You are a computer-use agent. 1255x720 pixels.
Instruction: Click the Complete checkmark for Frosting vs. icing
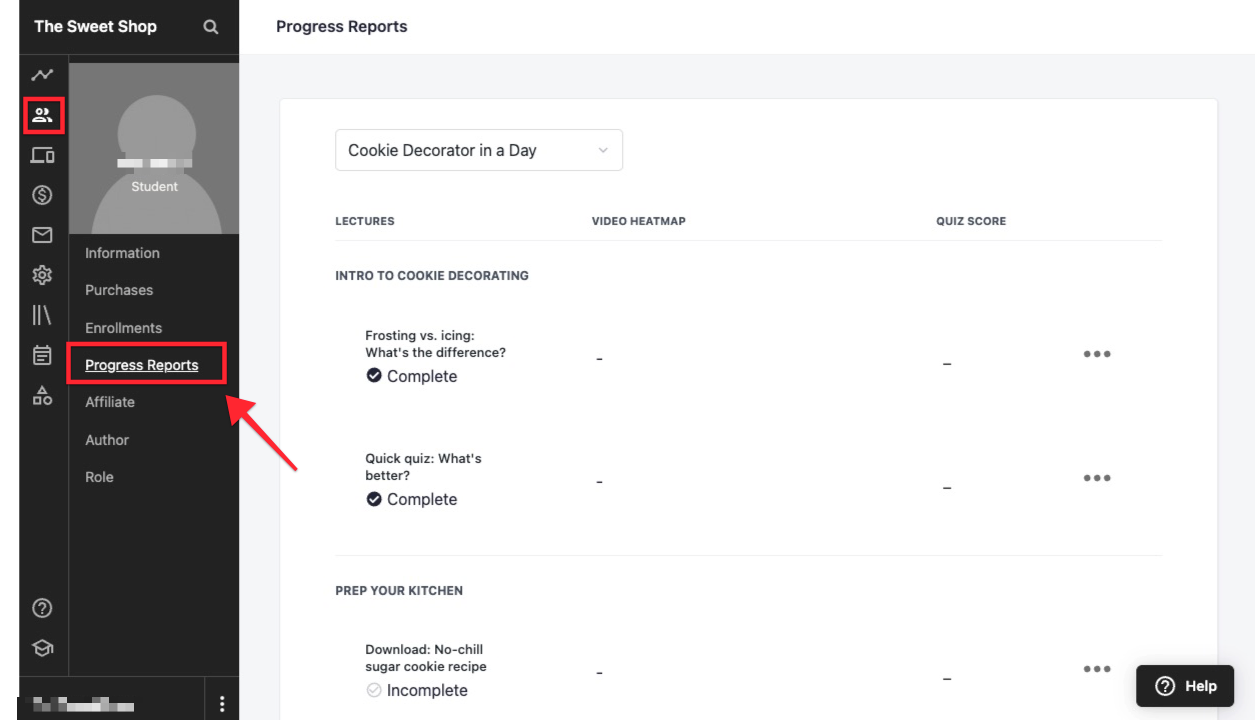374,376
